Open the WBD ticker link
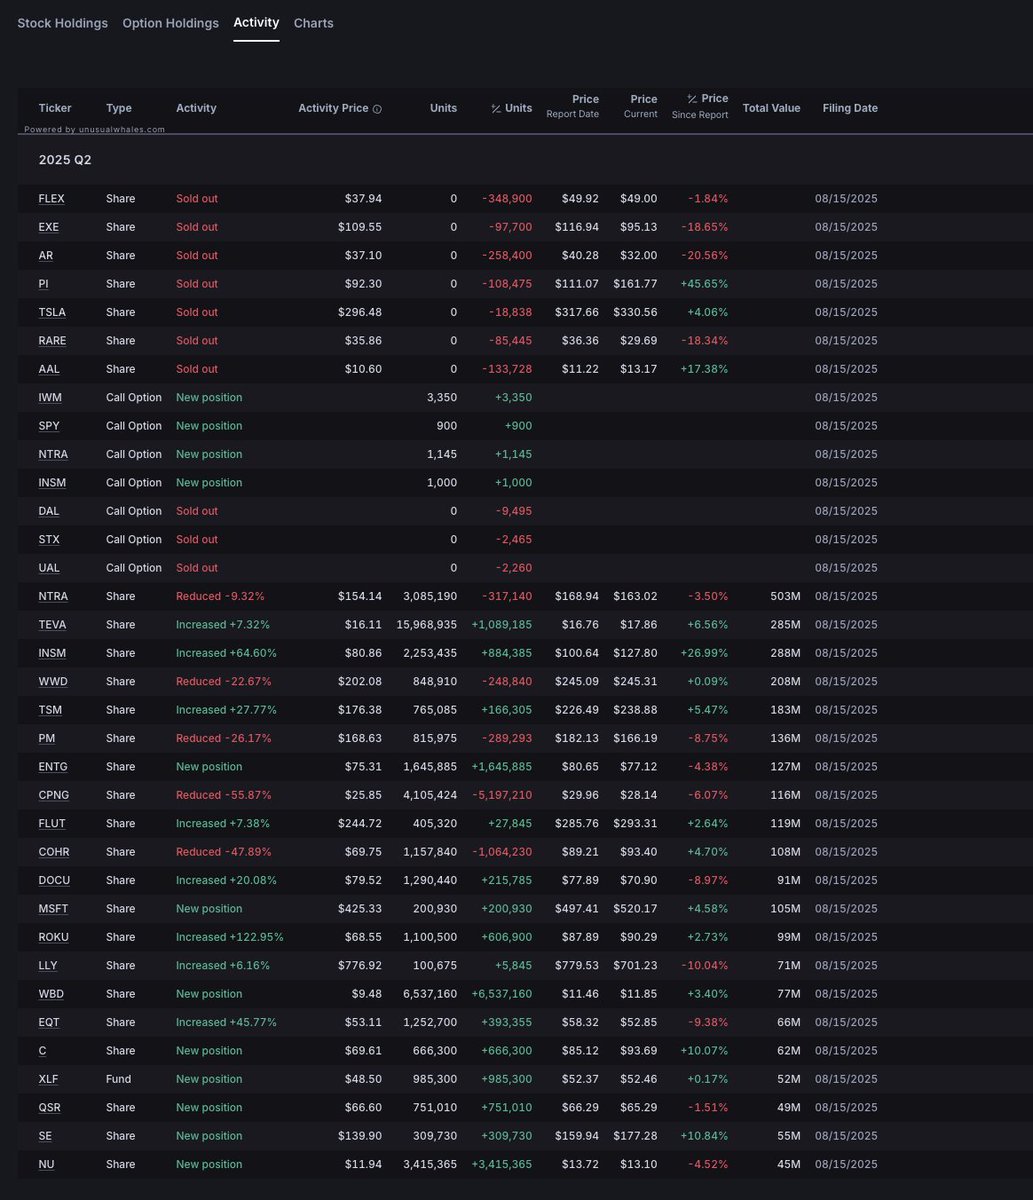This screenshot has width=1033, height=1200. coord(51,994)
